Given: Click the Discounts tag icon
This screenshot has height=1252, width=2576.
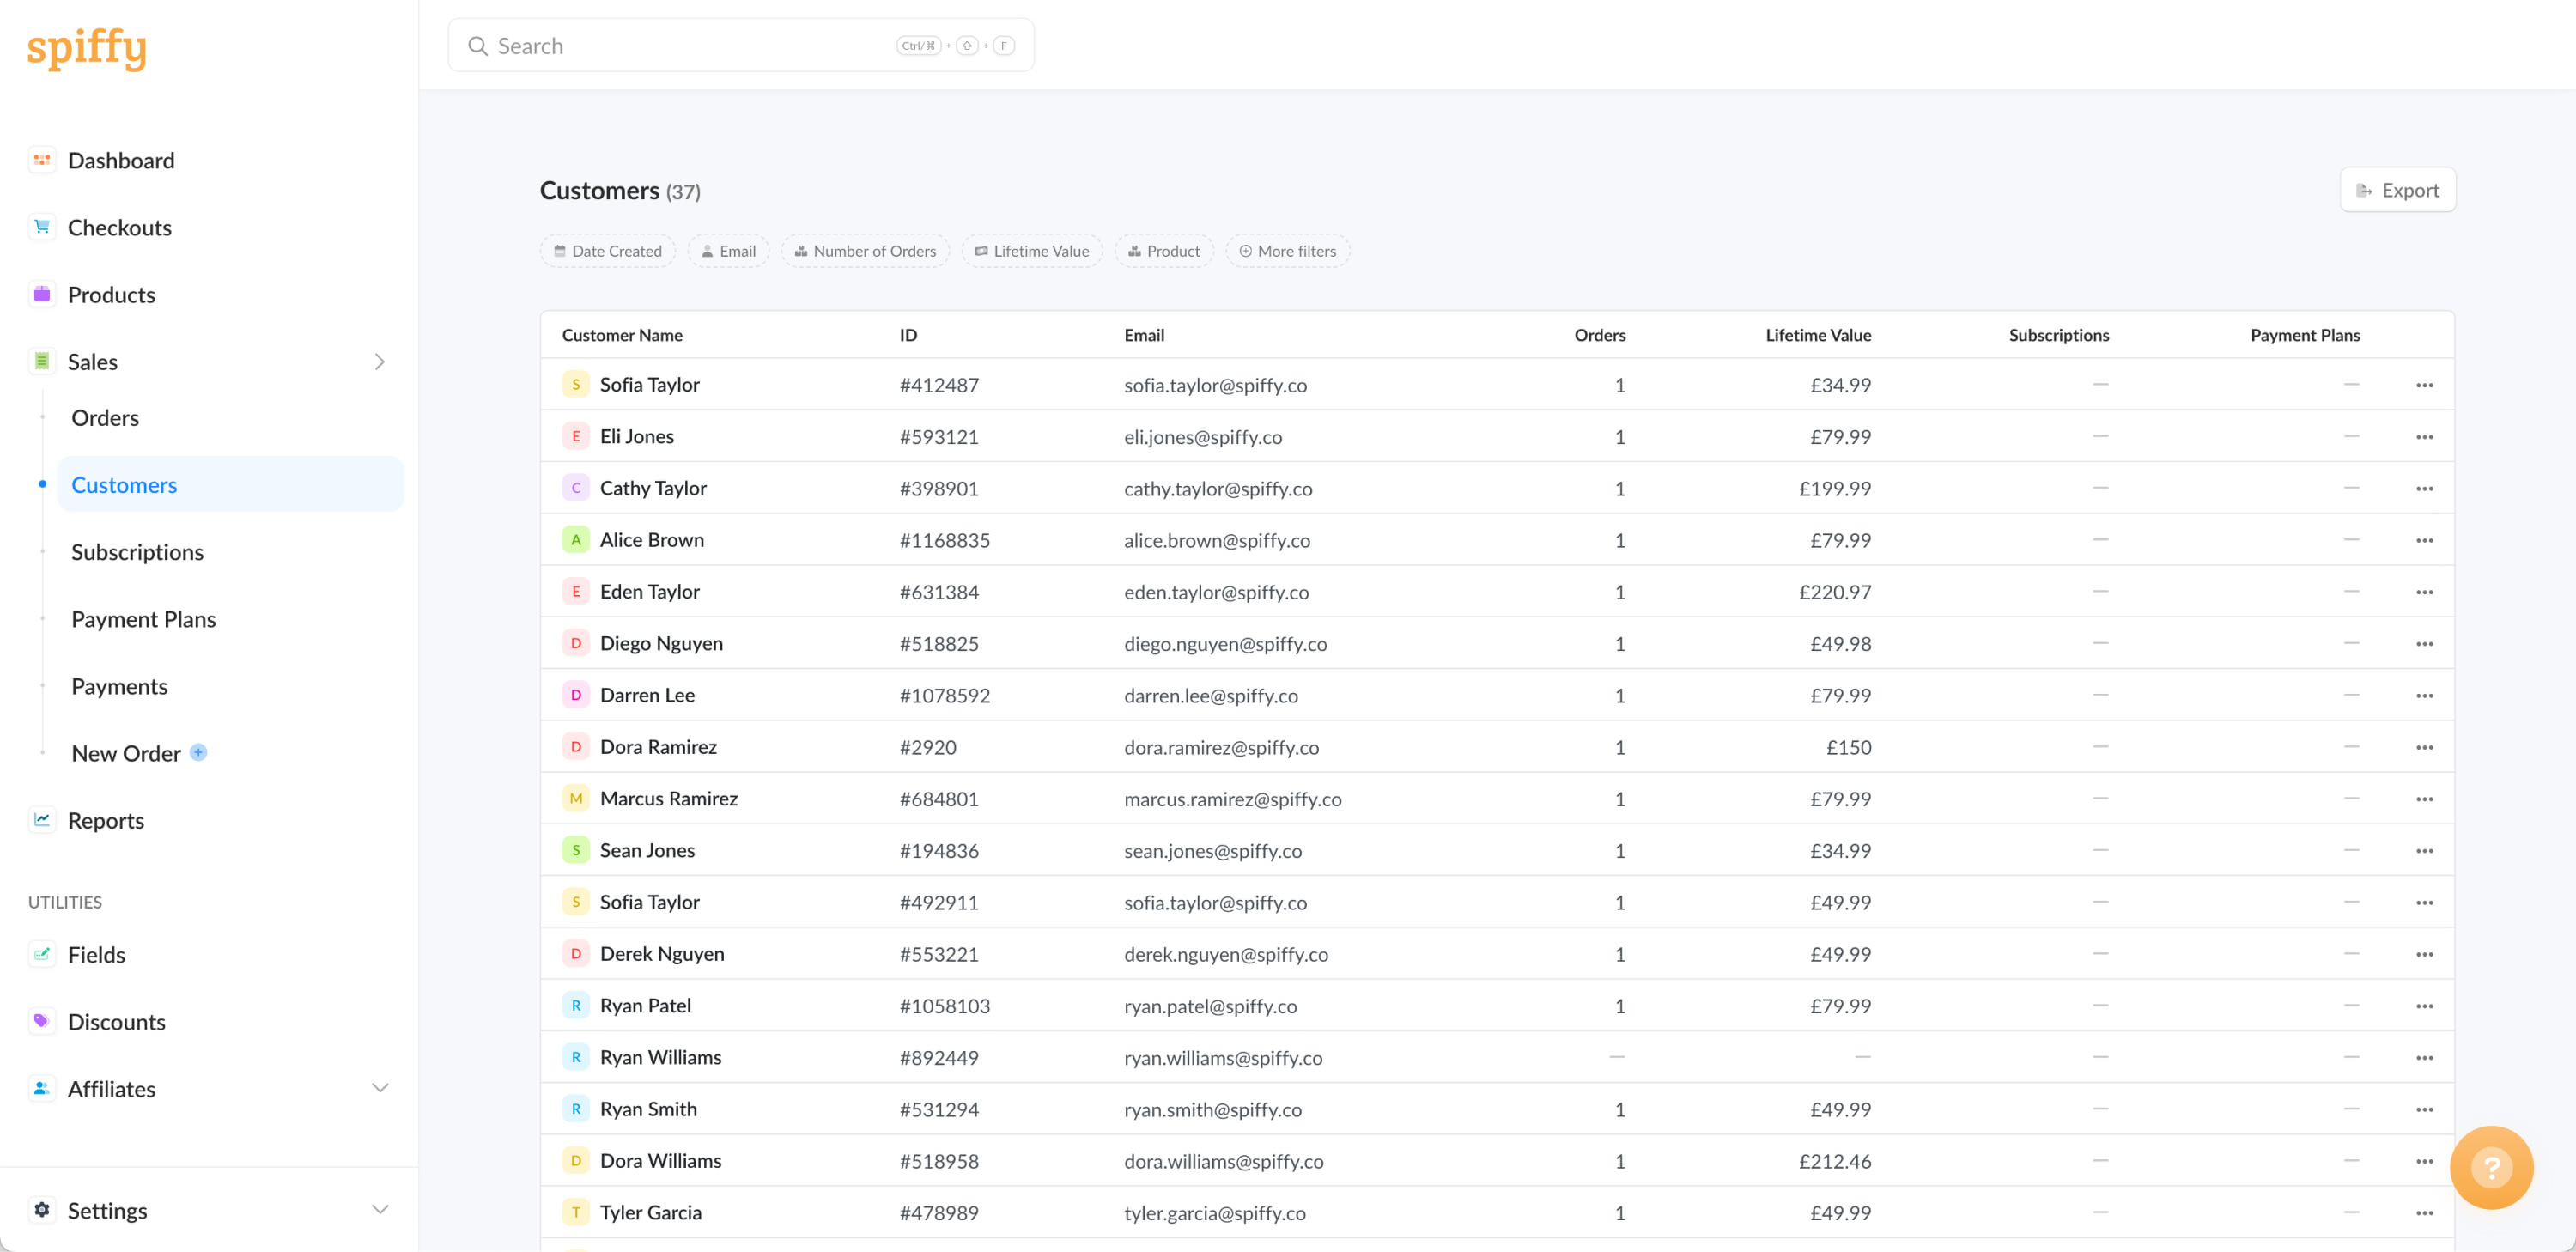Looking at the screenshot, I should tap(41, 1021).
